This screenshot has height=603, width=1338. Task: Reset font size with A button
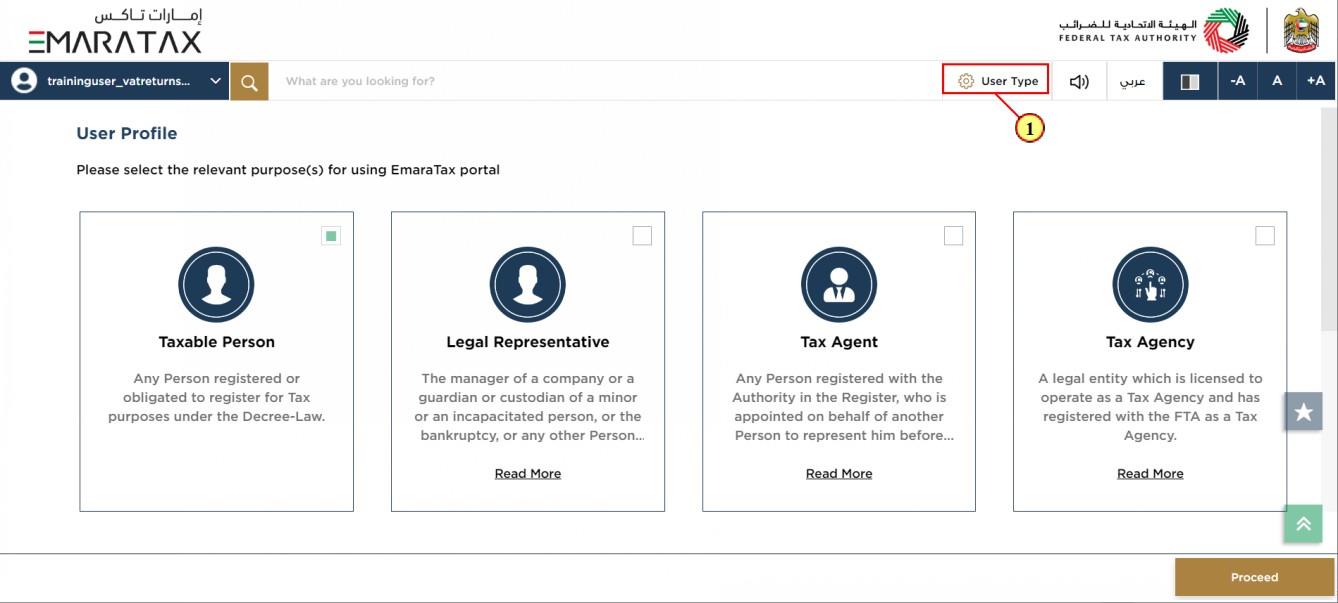[x=1277, y=81]
